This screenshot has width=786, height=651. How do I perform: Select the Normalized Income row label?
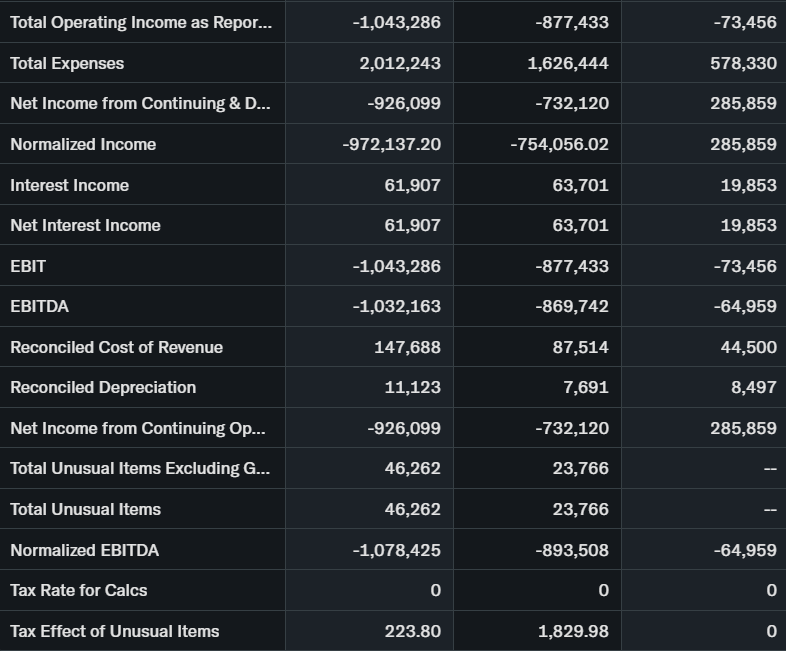83,144
